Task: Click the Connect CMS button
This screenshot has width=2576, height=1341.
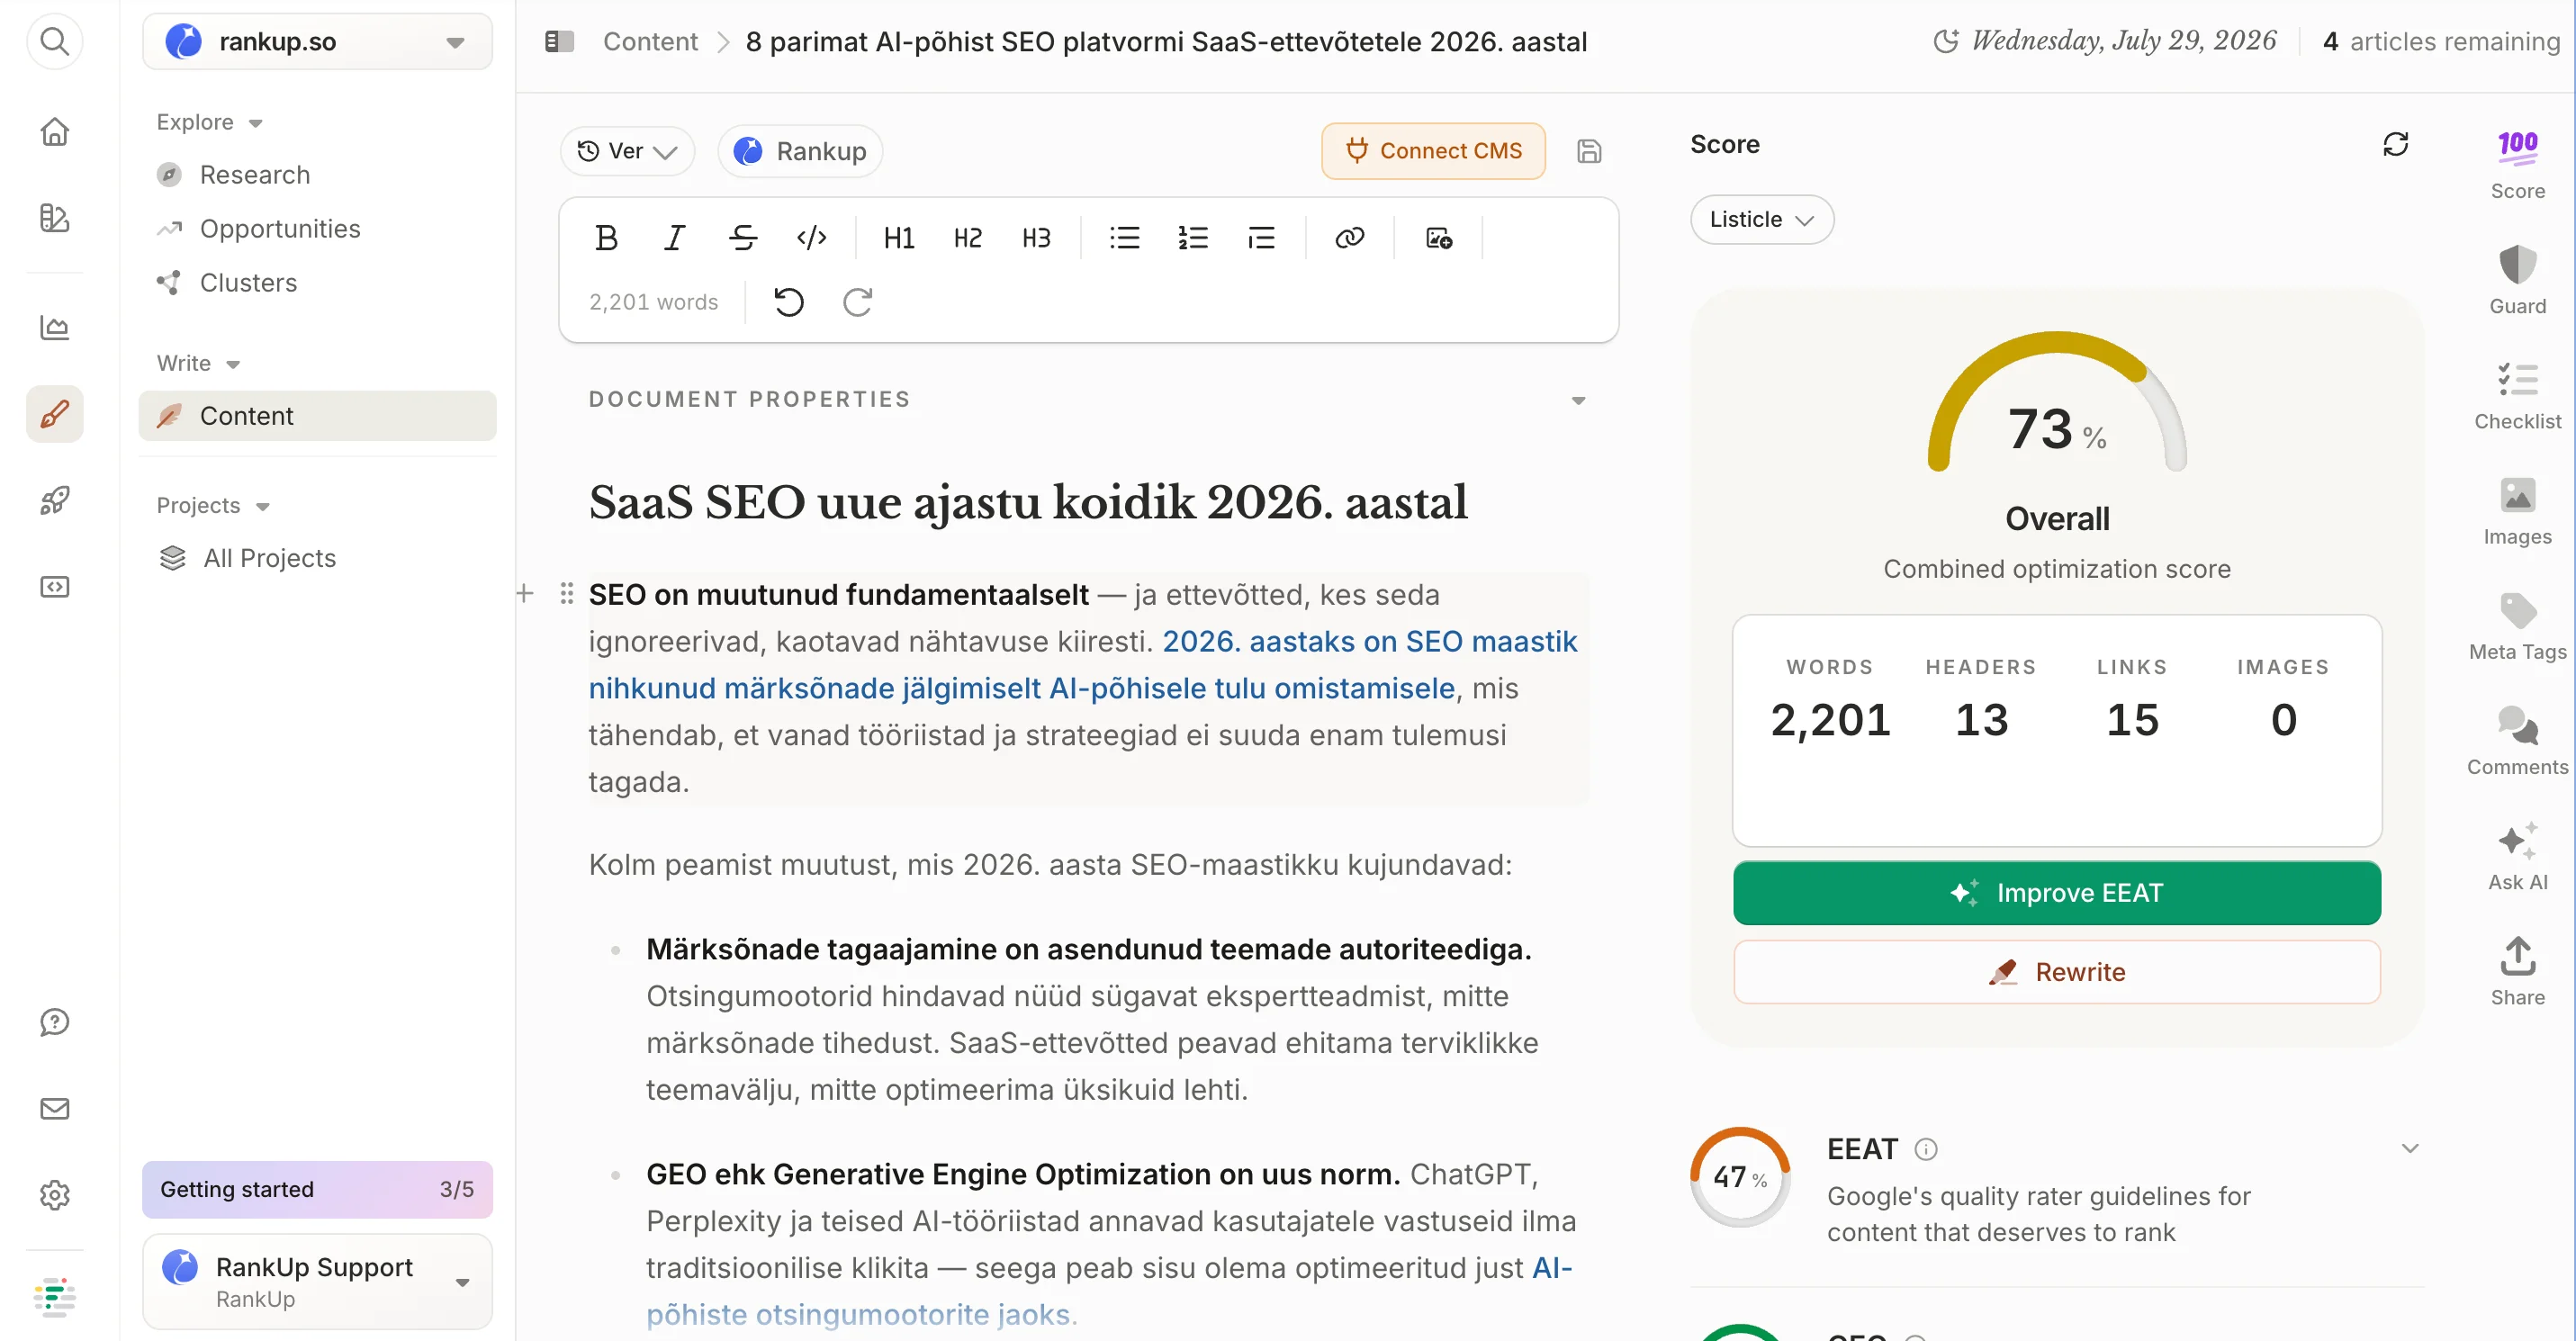Action: coord(1433,151)
